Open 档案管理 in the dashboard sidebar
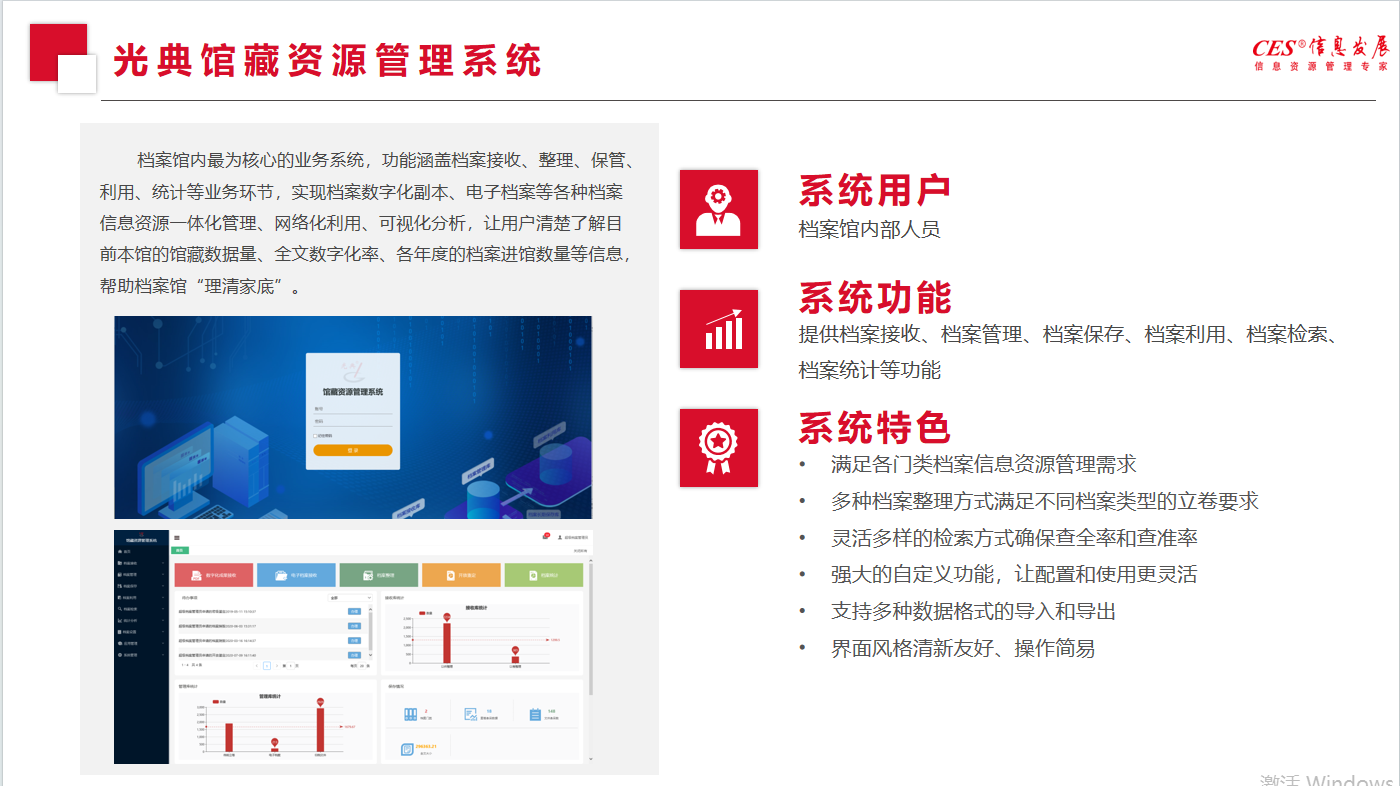 141,574
